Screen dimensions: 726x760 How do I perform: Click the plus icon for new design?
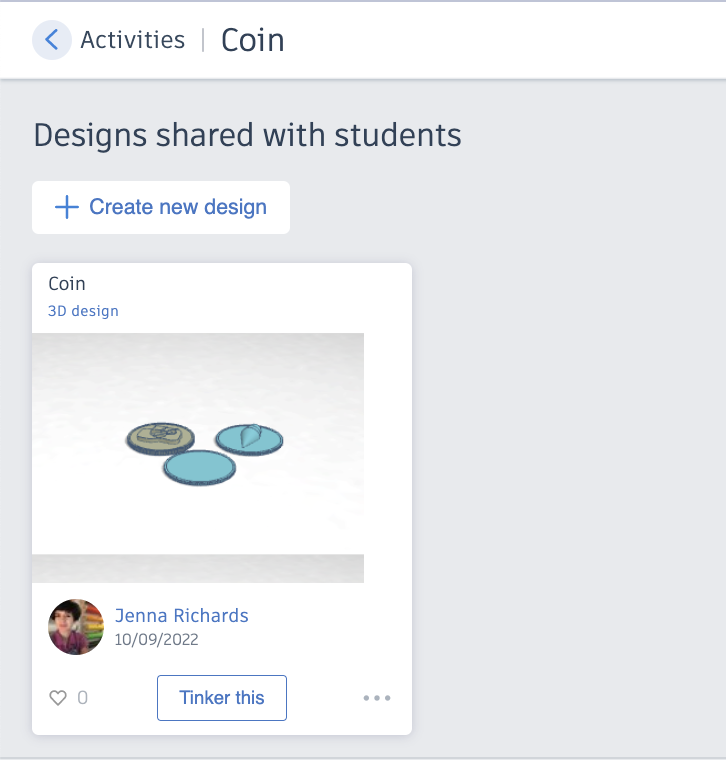coord(66,207)
